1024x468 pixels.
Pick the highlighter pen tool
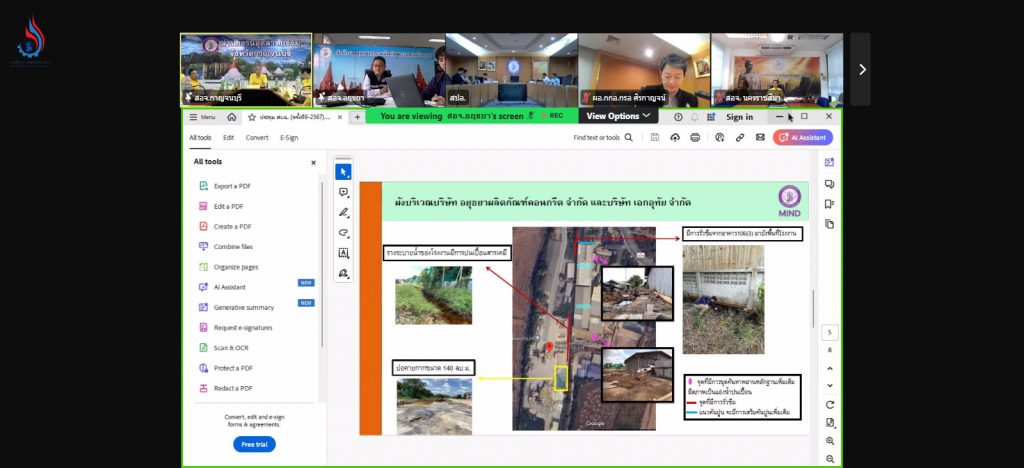[343, 212]
